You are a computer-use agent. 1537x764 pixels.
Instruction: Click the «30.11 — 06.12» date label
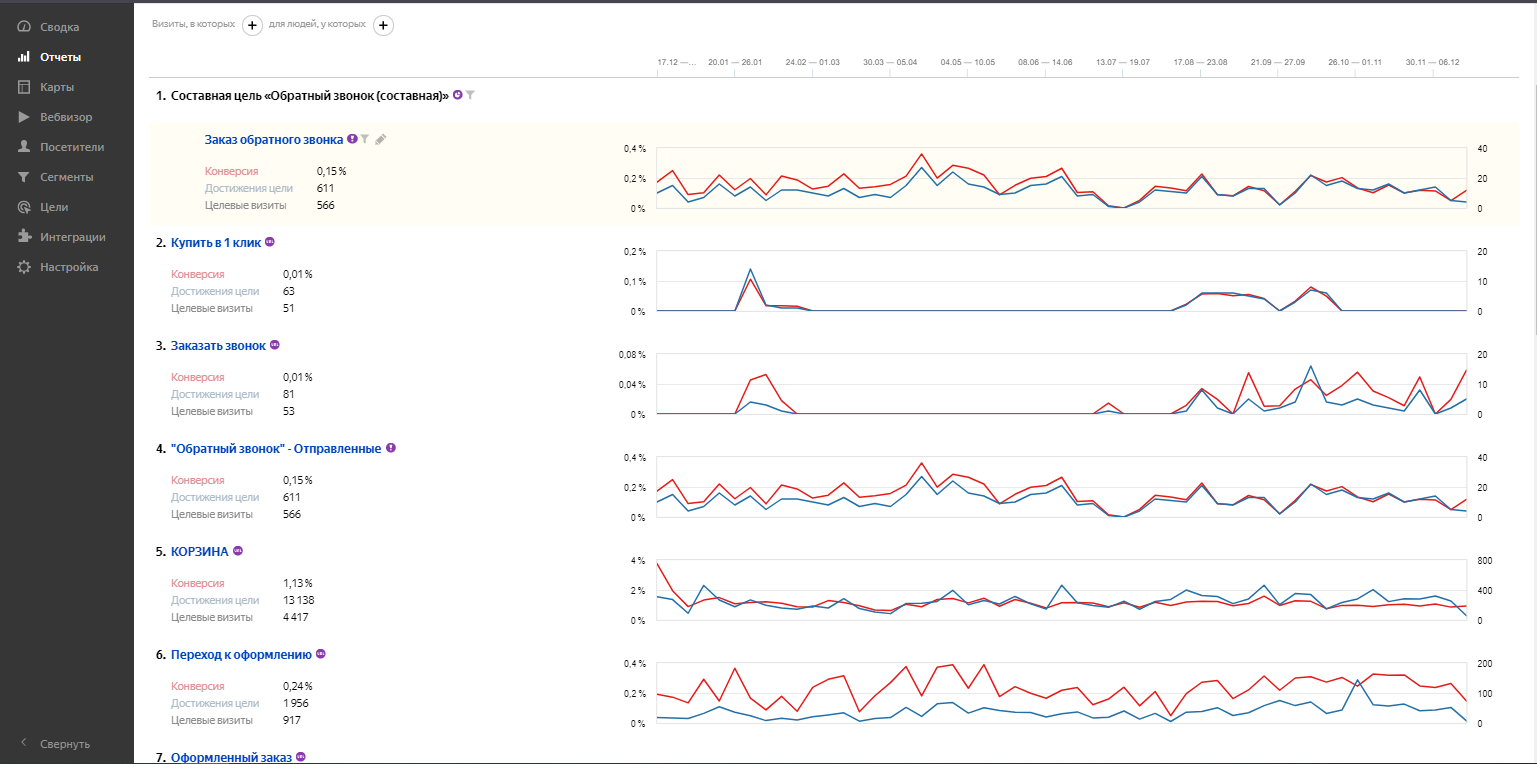(1433, 62)
